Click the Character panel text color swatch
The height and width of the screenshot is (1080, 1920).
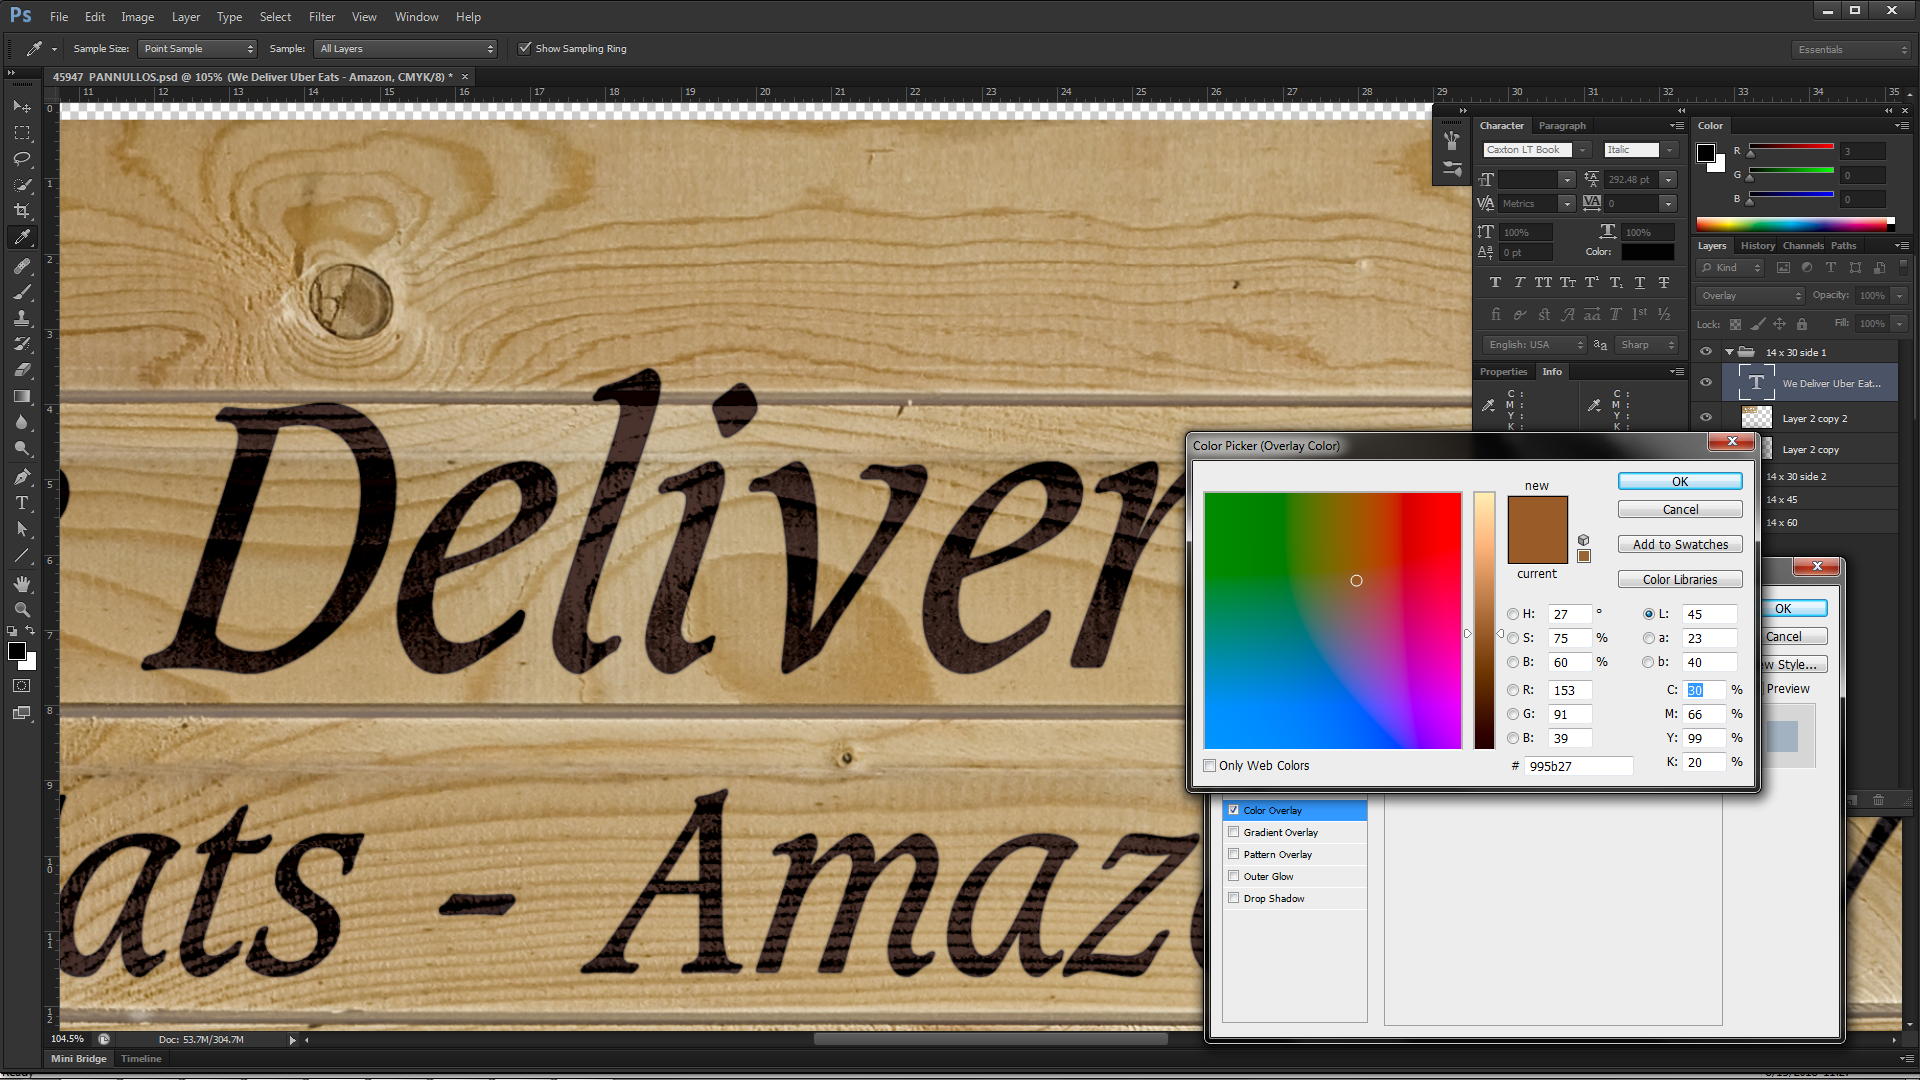1647,252
